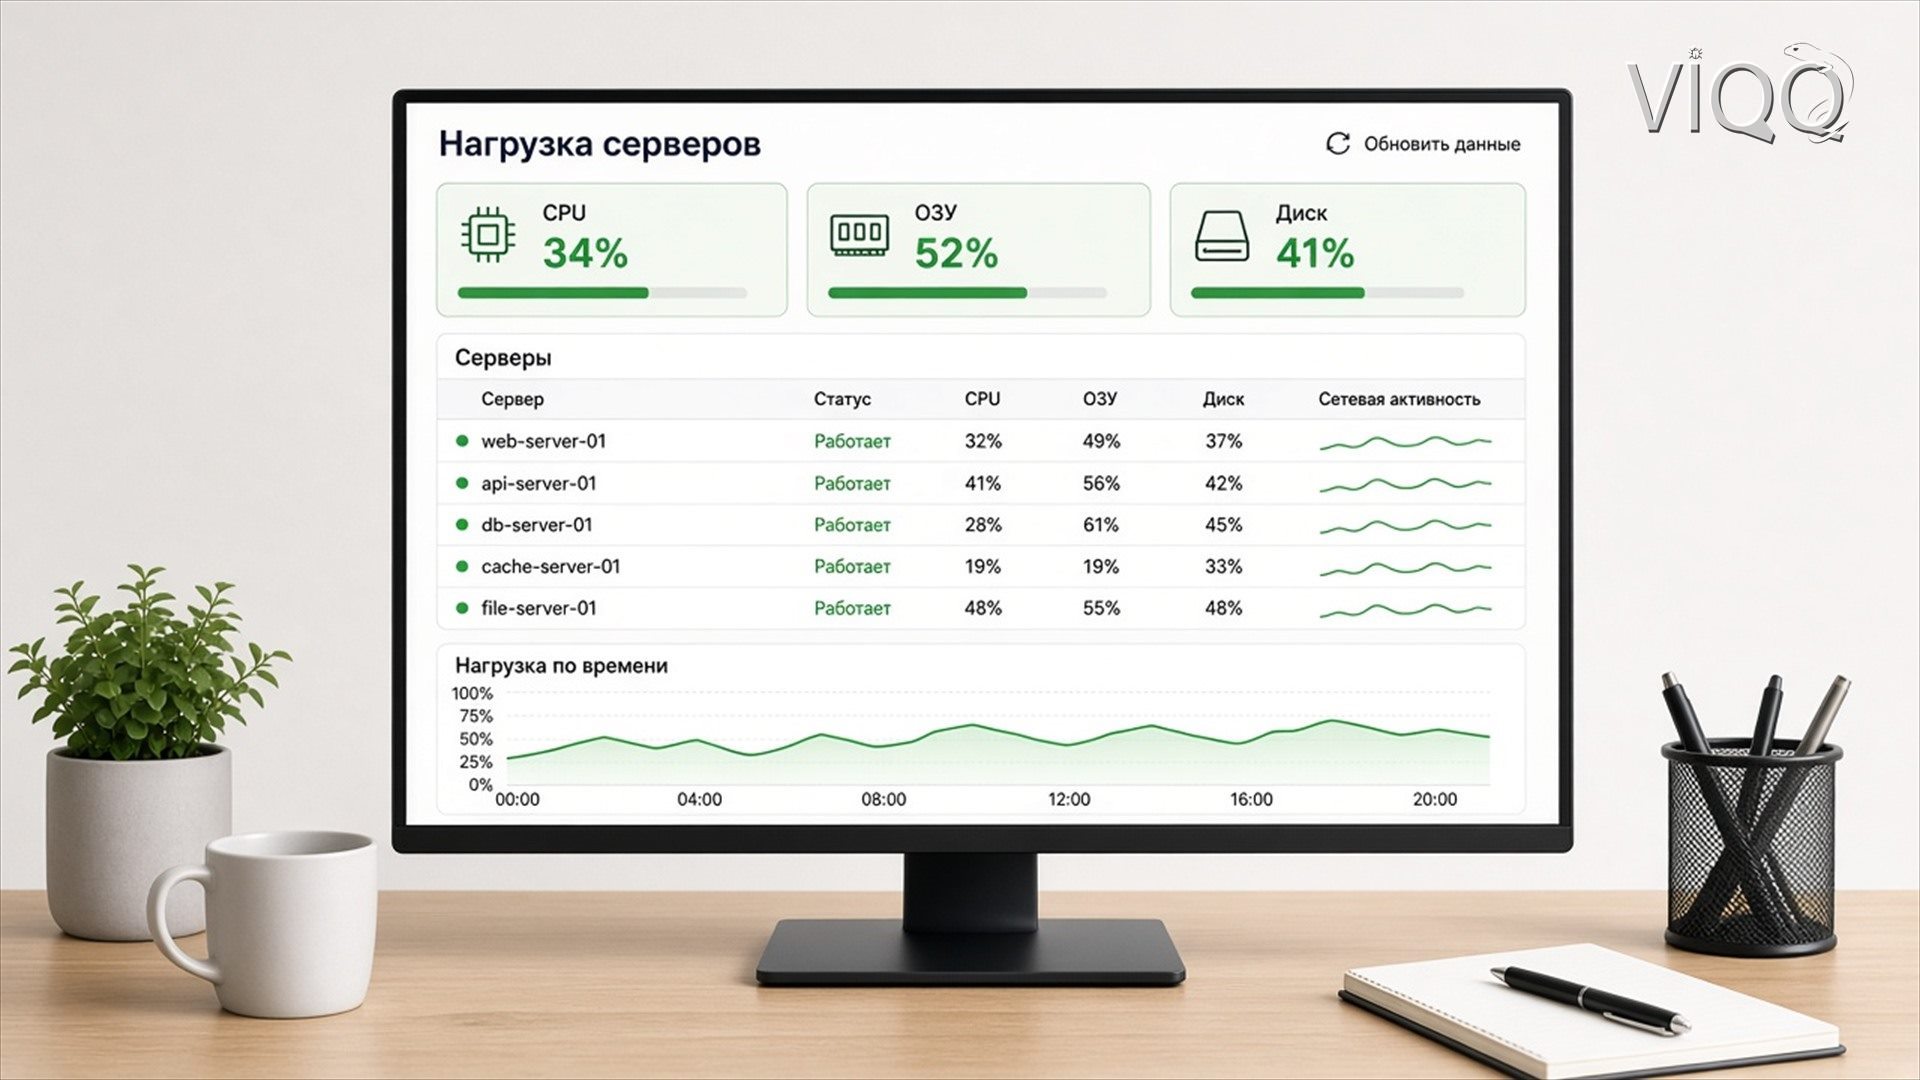Viewport: 1920px width, 1080px height.
Task: Sort by the Статус column header
Action: click(842, 399)
